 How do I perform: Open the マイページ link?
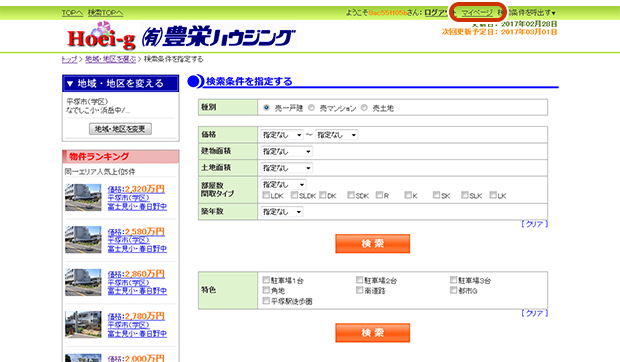[477, 13]
